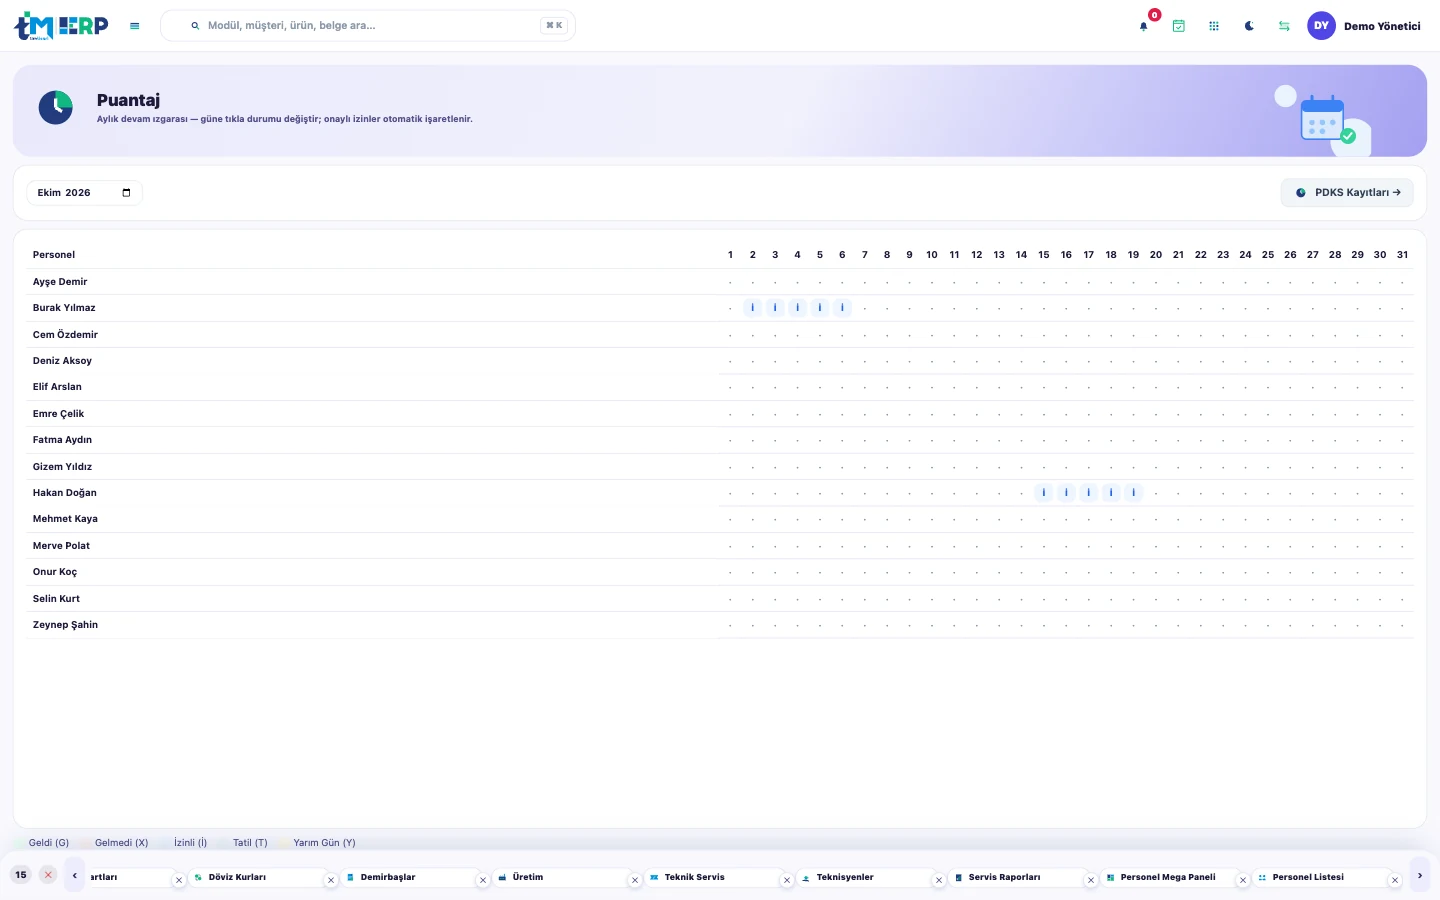This screenshot has height=900, width=1440.
Task: Close the Teknik Servis tab
Action: (x=787, y=881)
